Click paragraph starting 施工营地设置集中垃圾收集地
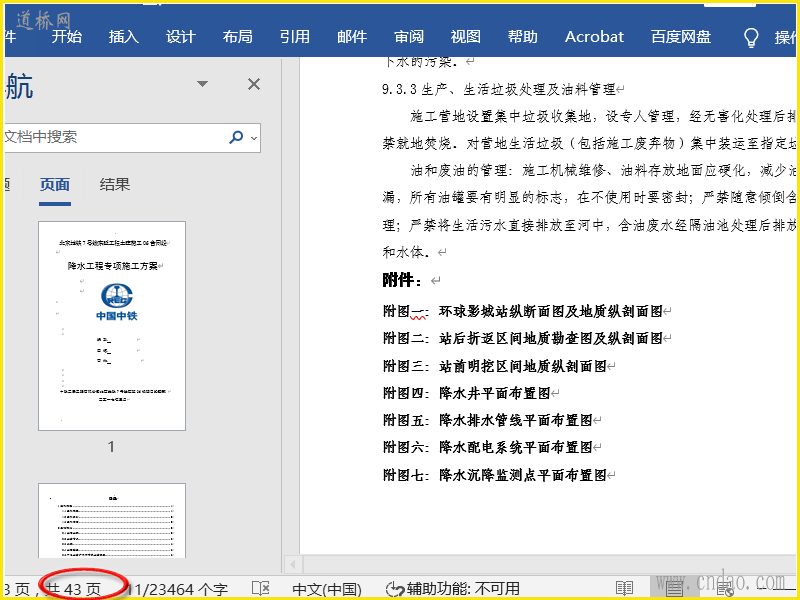The width and height of the screenshot is (800, 600). click(x=589, y=130)
